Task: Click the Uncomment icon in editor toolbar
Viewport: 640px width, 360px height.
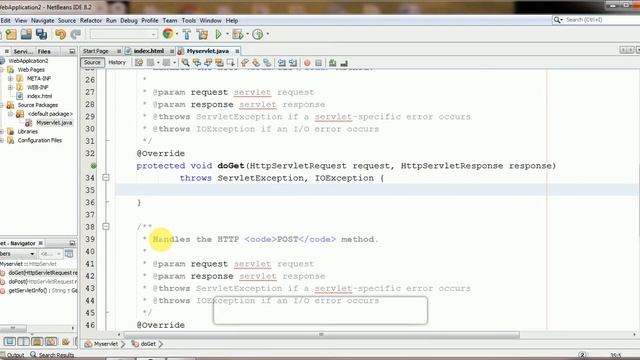Action: pos(344,63)
